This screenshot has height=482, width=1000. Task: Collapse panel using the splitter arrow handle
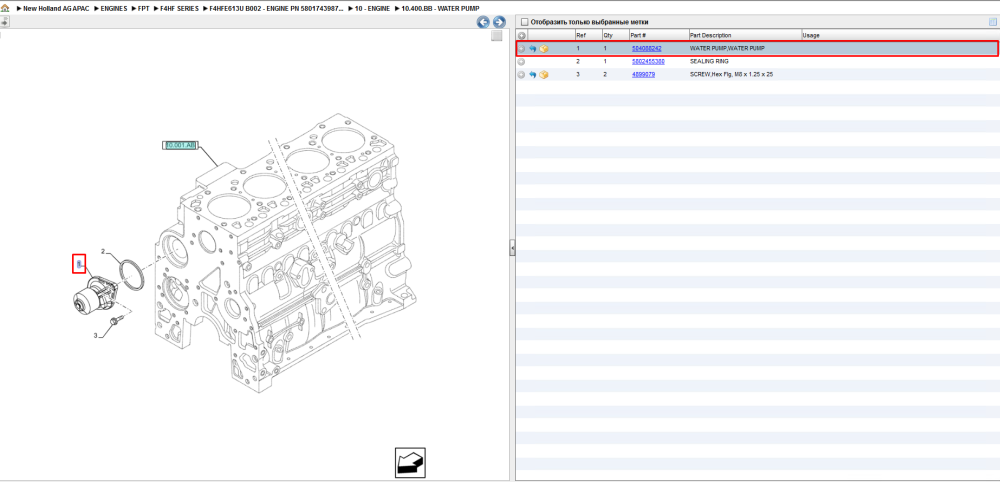(511, 247)
